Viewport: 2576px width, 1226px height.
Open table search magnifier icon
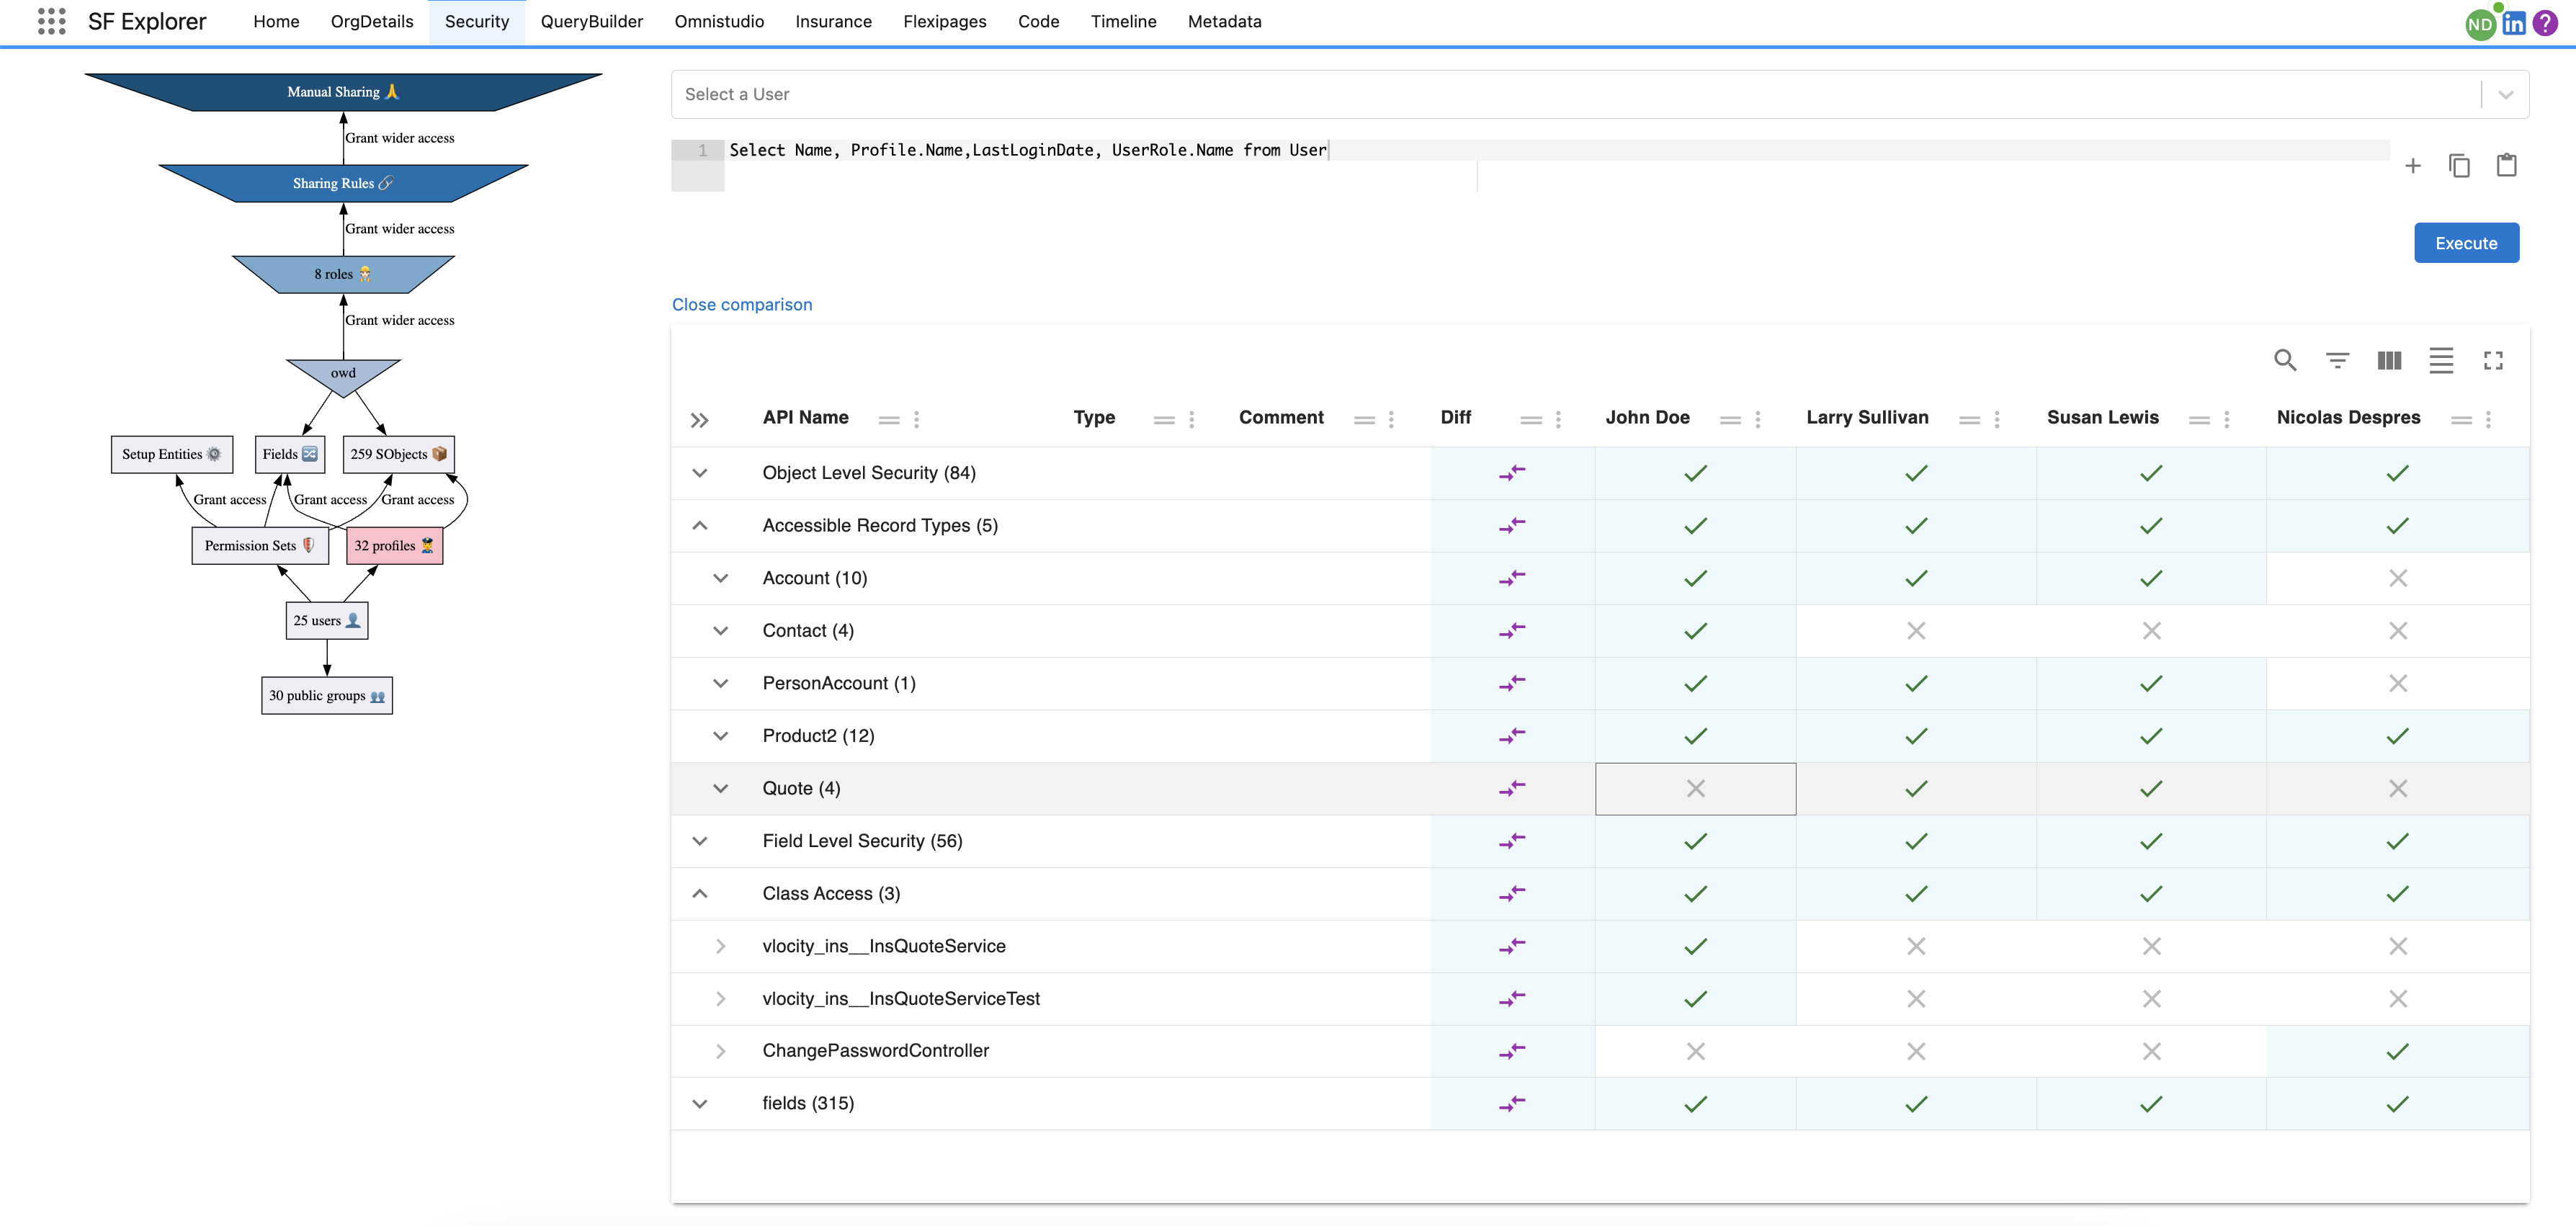(x=2284, y=360)
